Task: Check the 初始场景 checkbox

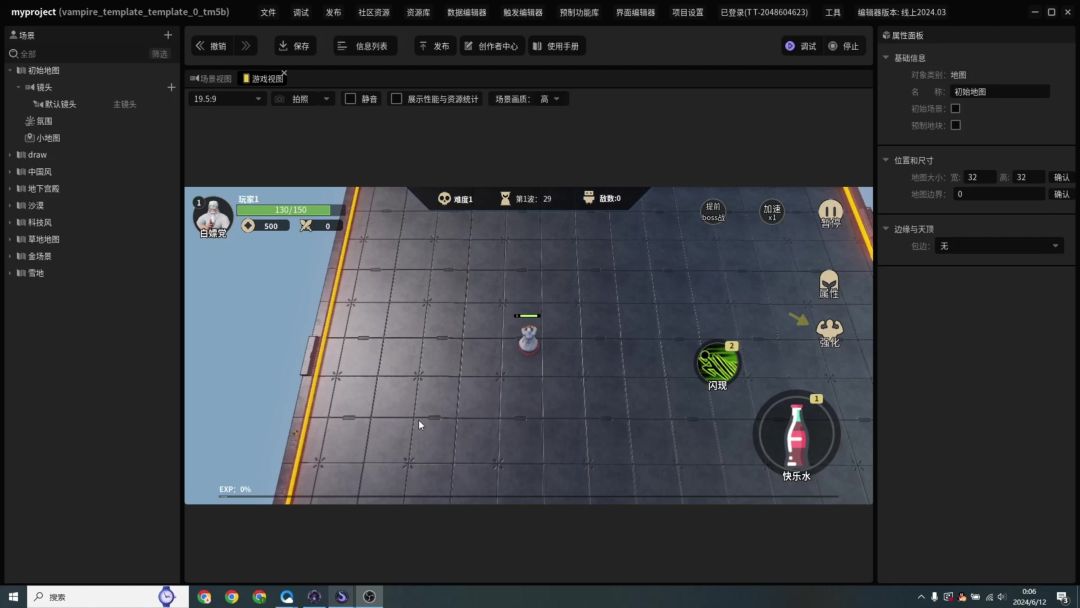Action: coord(955,108)
